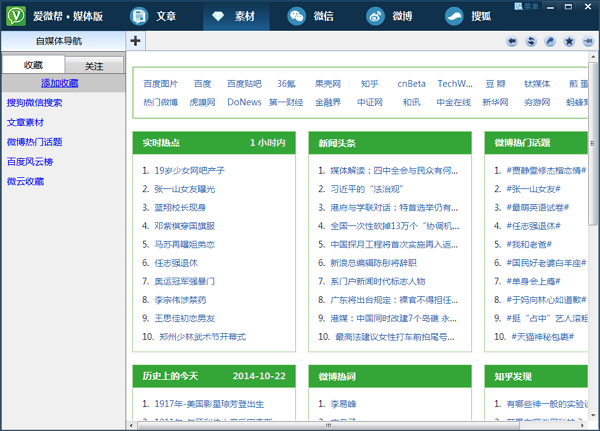Open 文章素材 favorite
Screen dimensions: 600x431
click(x=25, y=122)
